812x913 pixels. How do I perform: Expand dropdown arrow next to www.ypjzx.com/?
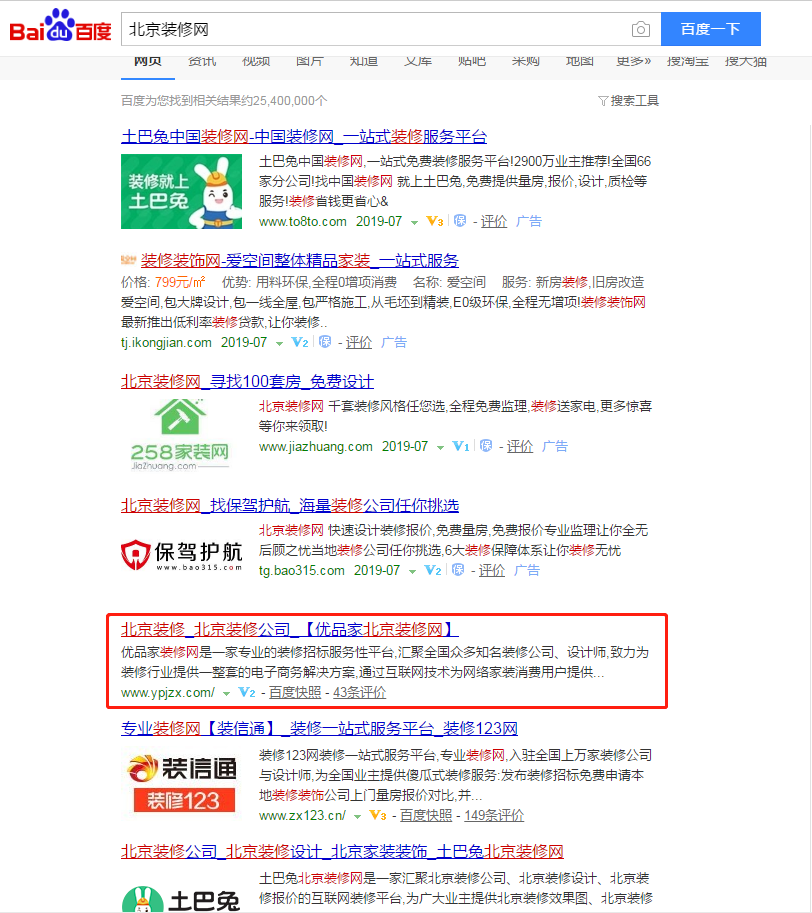point(226,693)
